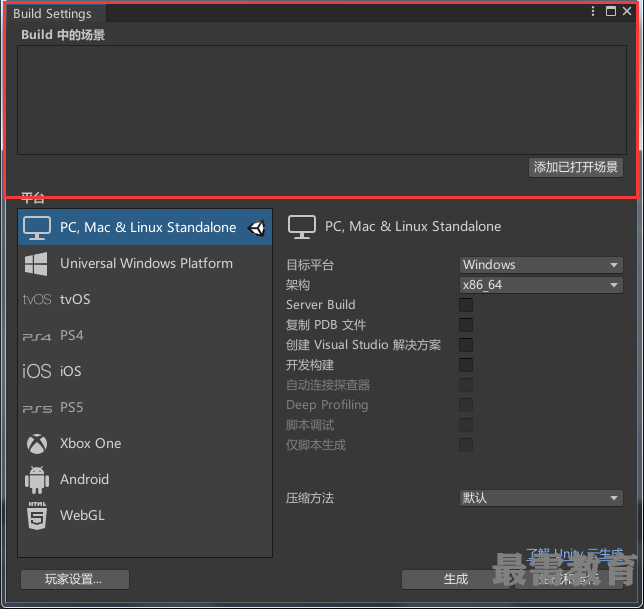This screenshot has height=609, width=644.
Task: Open the Build Settings kebab menu
Action: (x=593, y=11)
